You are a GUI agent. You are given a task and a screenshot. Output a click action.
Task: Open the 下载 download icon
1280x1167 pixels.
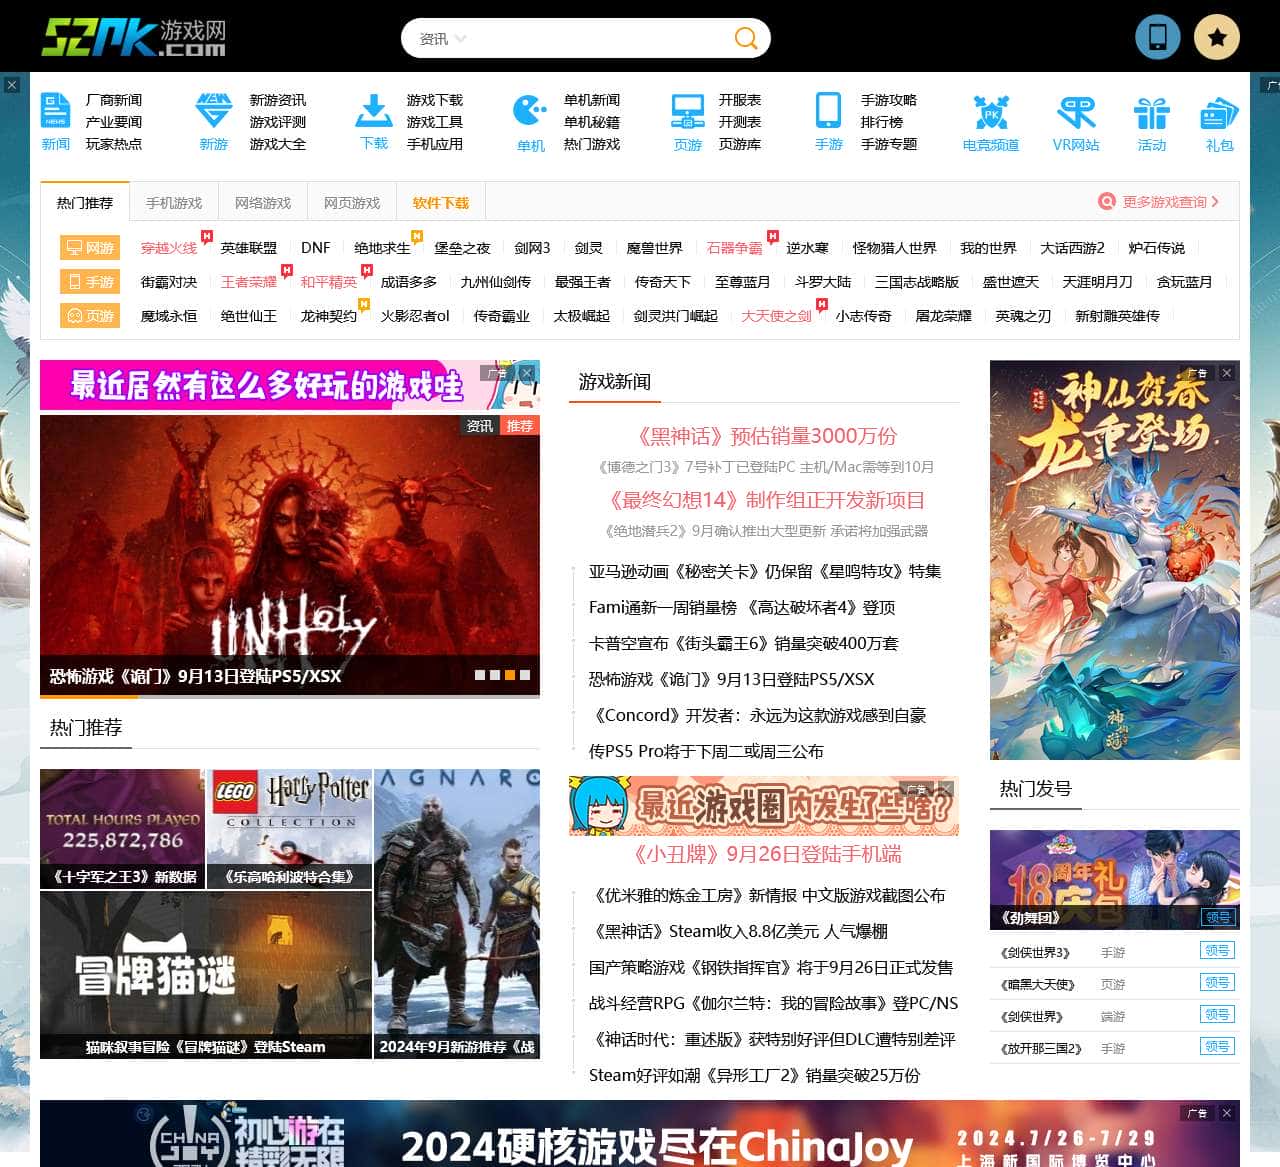tap(374, 122)
